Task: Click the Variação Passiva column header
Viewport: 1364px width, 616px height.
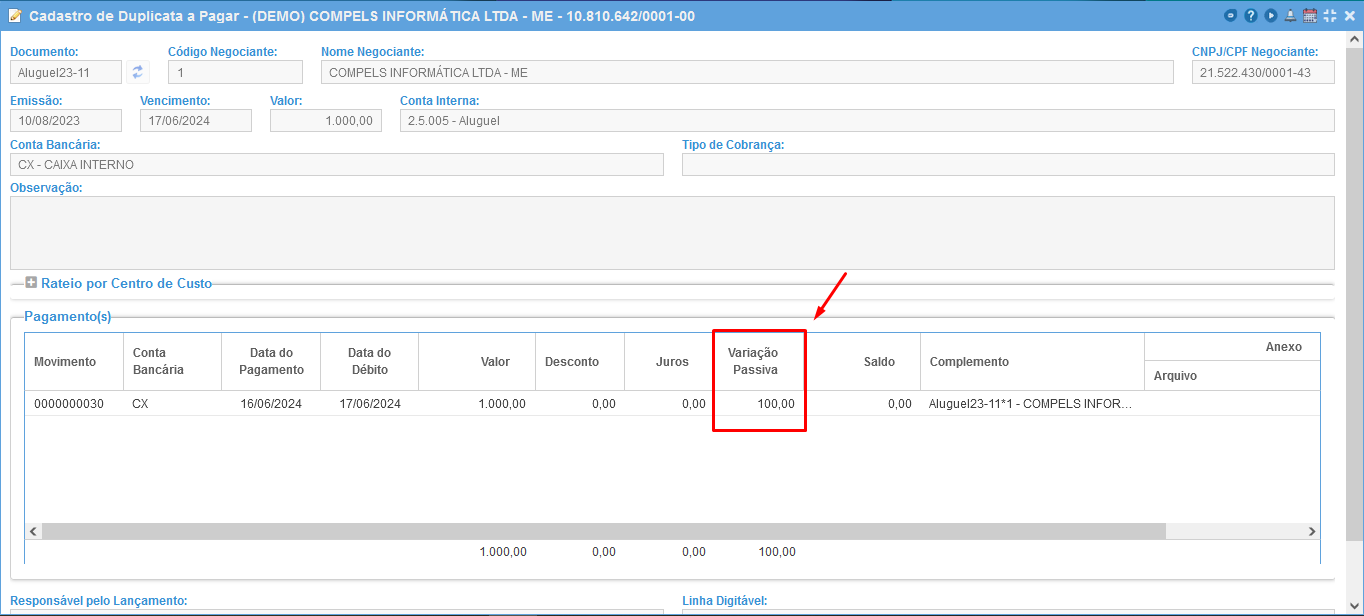Action: 759,361
